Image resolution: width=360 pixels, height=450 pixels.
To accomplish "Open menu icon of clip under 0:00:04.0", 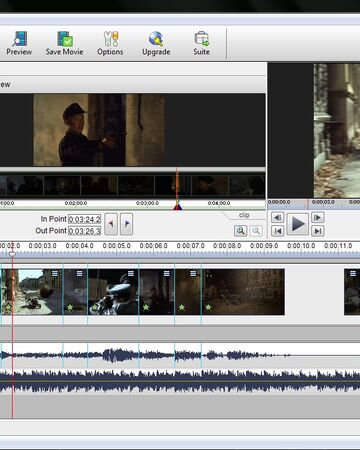I will click(x=79, y=274).
